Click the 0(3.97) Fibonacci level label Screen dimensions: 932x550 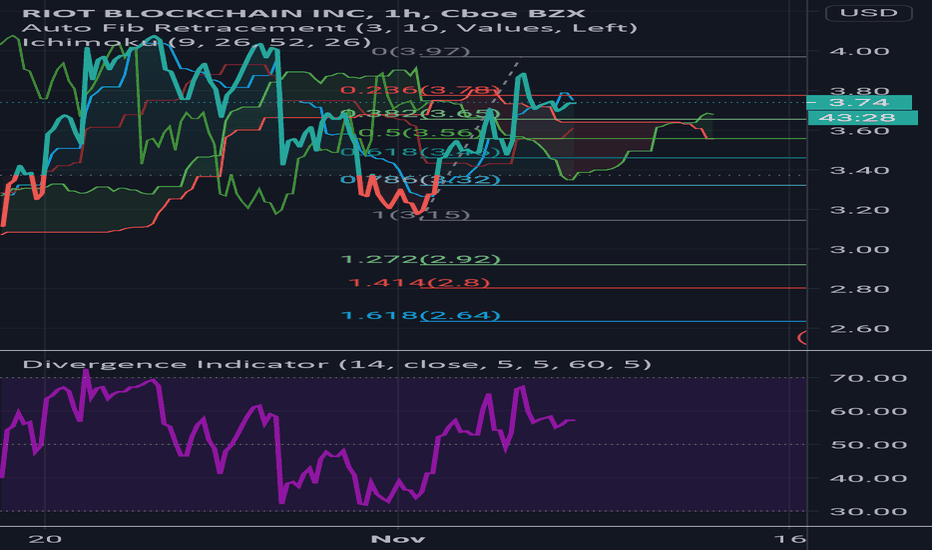coord(421,52)
